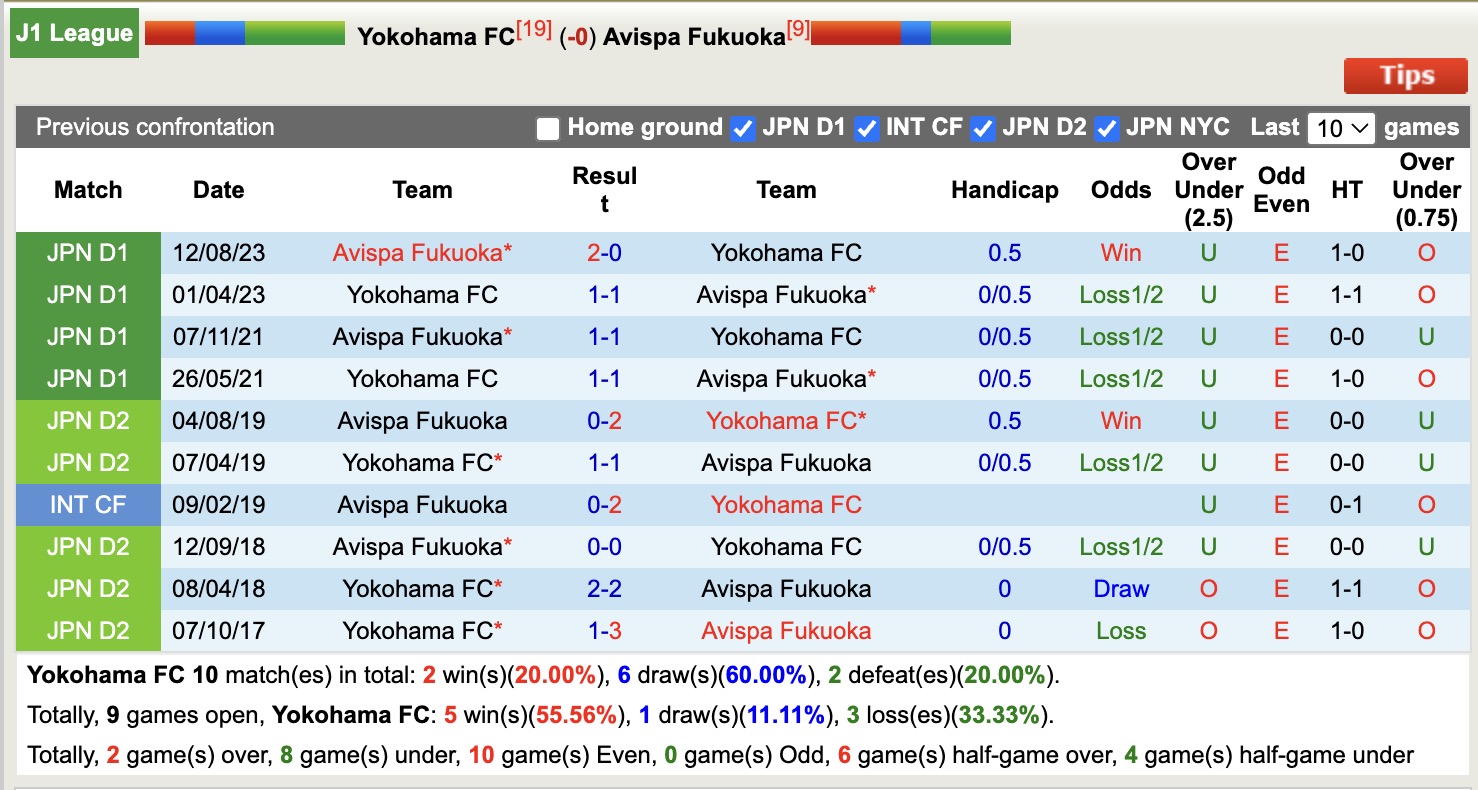The width and height of the screenshot is (1478, 790).
Task: Enable the Home ground checkbox
Action: tap(546, 128)
